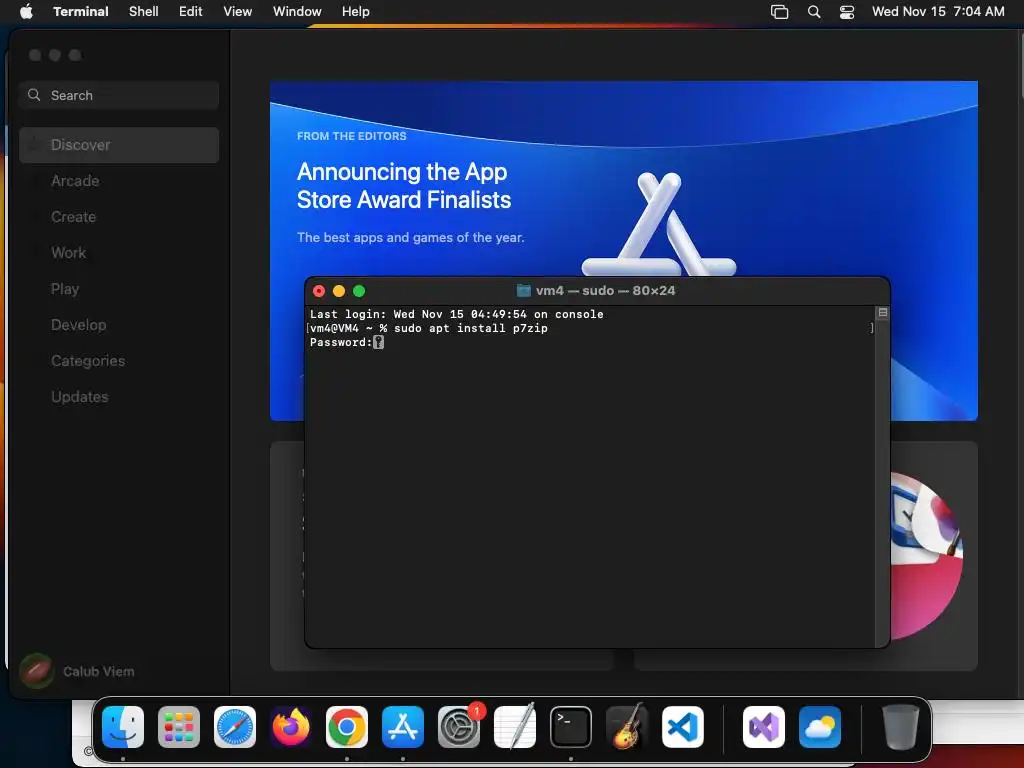Screen dimensions: 1024x768
Task: Open Visual Studio from the Dock
Action: coord(764,727)
